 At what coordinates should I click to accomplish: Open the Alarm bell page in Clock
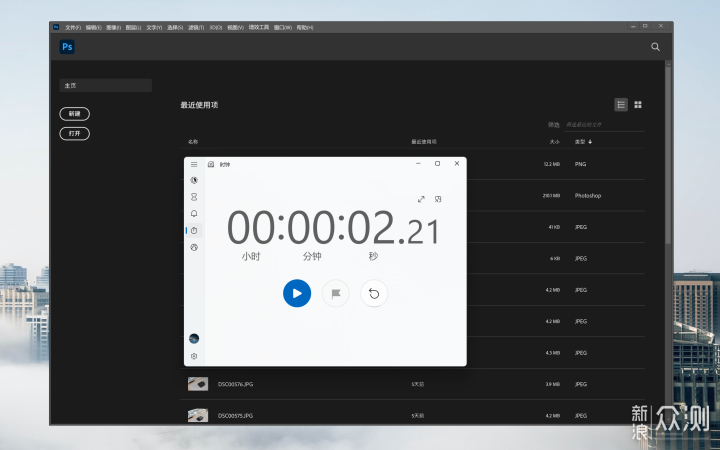coord(194,214)
